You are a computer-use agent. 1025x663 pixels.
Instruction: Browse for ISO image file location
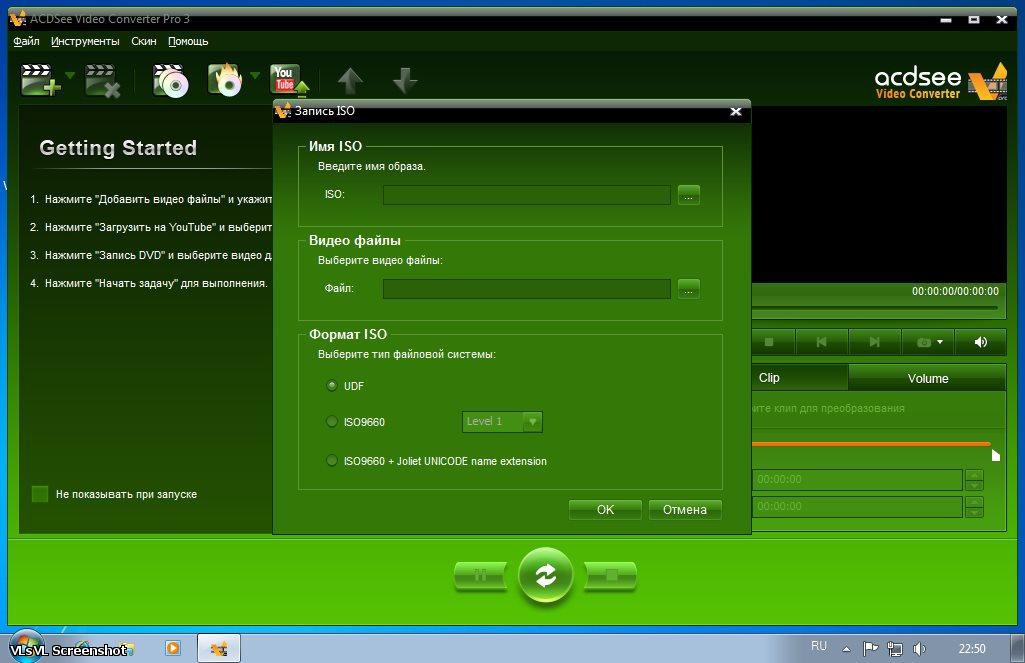688,195
